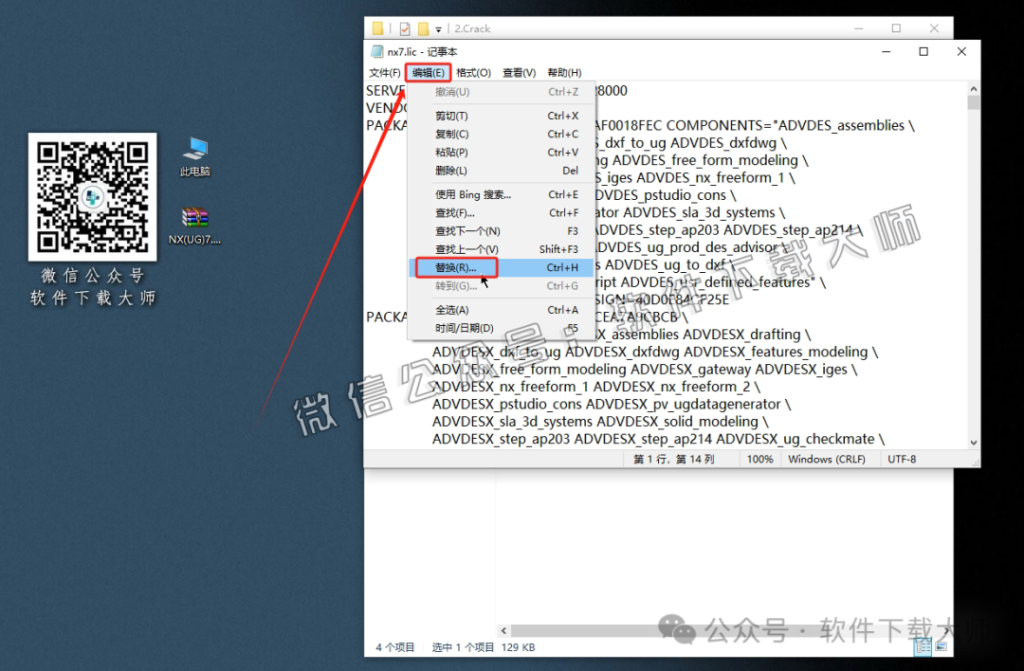Open the 文件(F) menu
The image size is (1024, 671).
point(385,73)
